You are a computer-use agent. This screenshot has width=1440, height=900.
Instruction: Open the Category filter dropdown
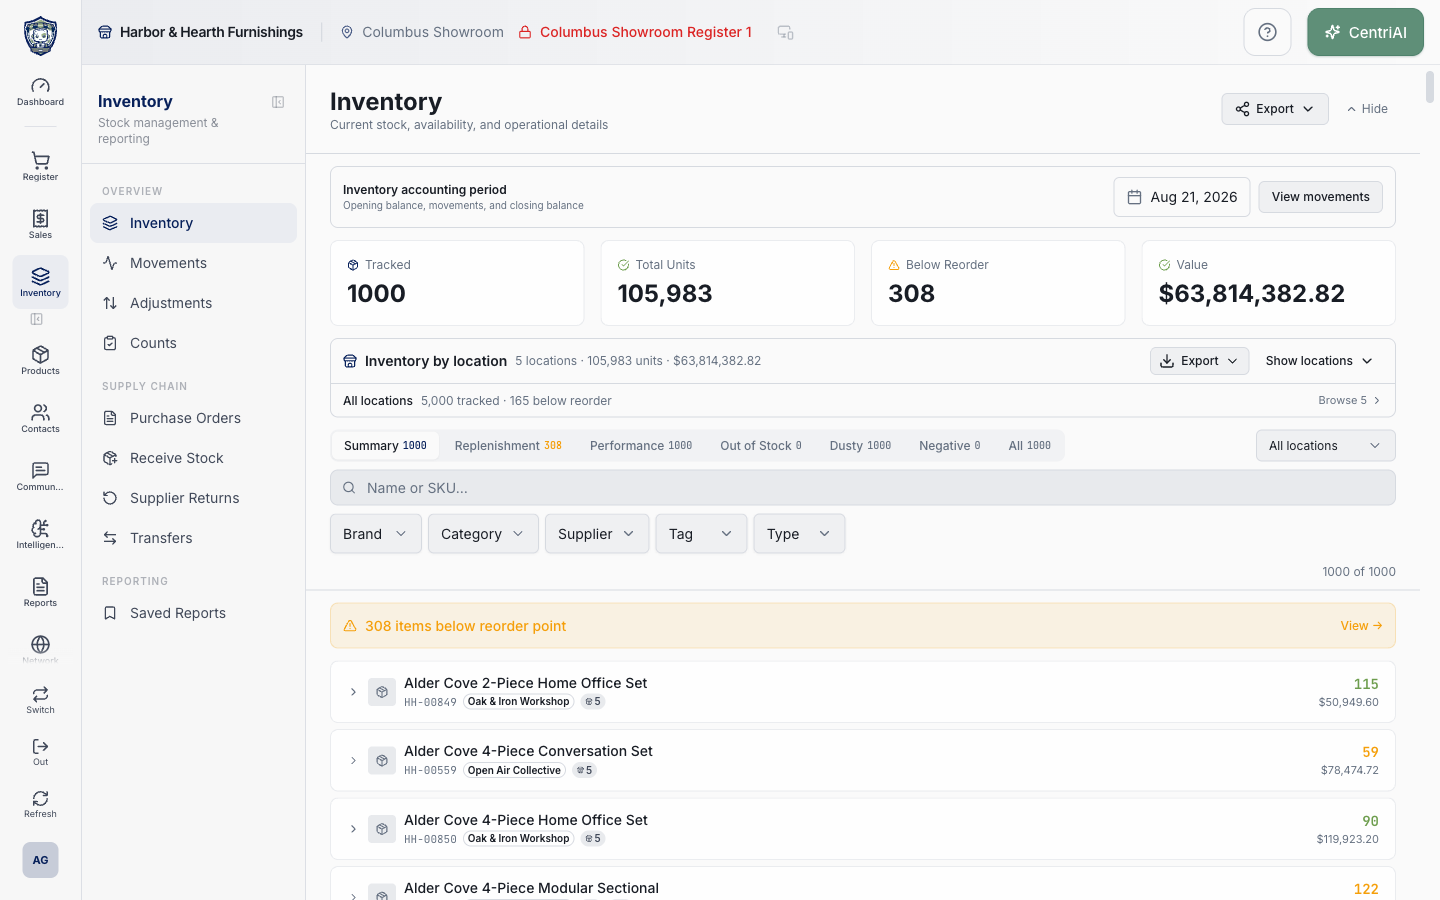point(483,534)
